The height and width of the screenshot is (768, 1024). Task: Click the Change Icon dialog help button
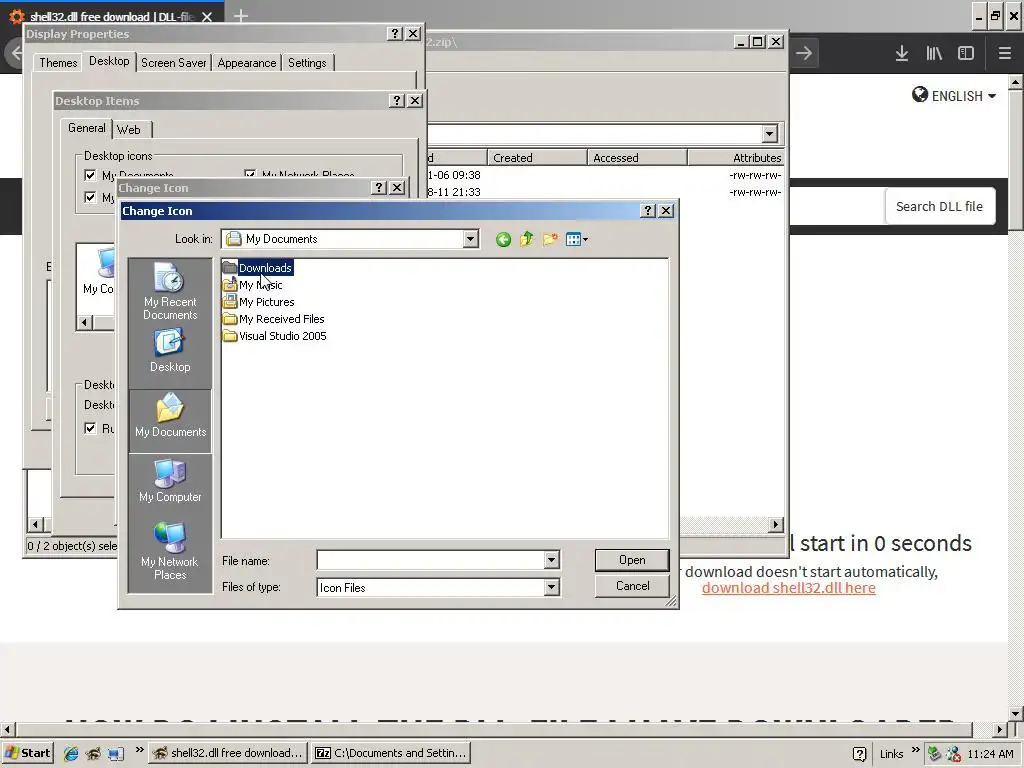pyautogui.click(x=647, y=210)
